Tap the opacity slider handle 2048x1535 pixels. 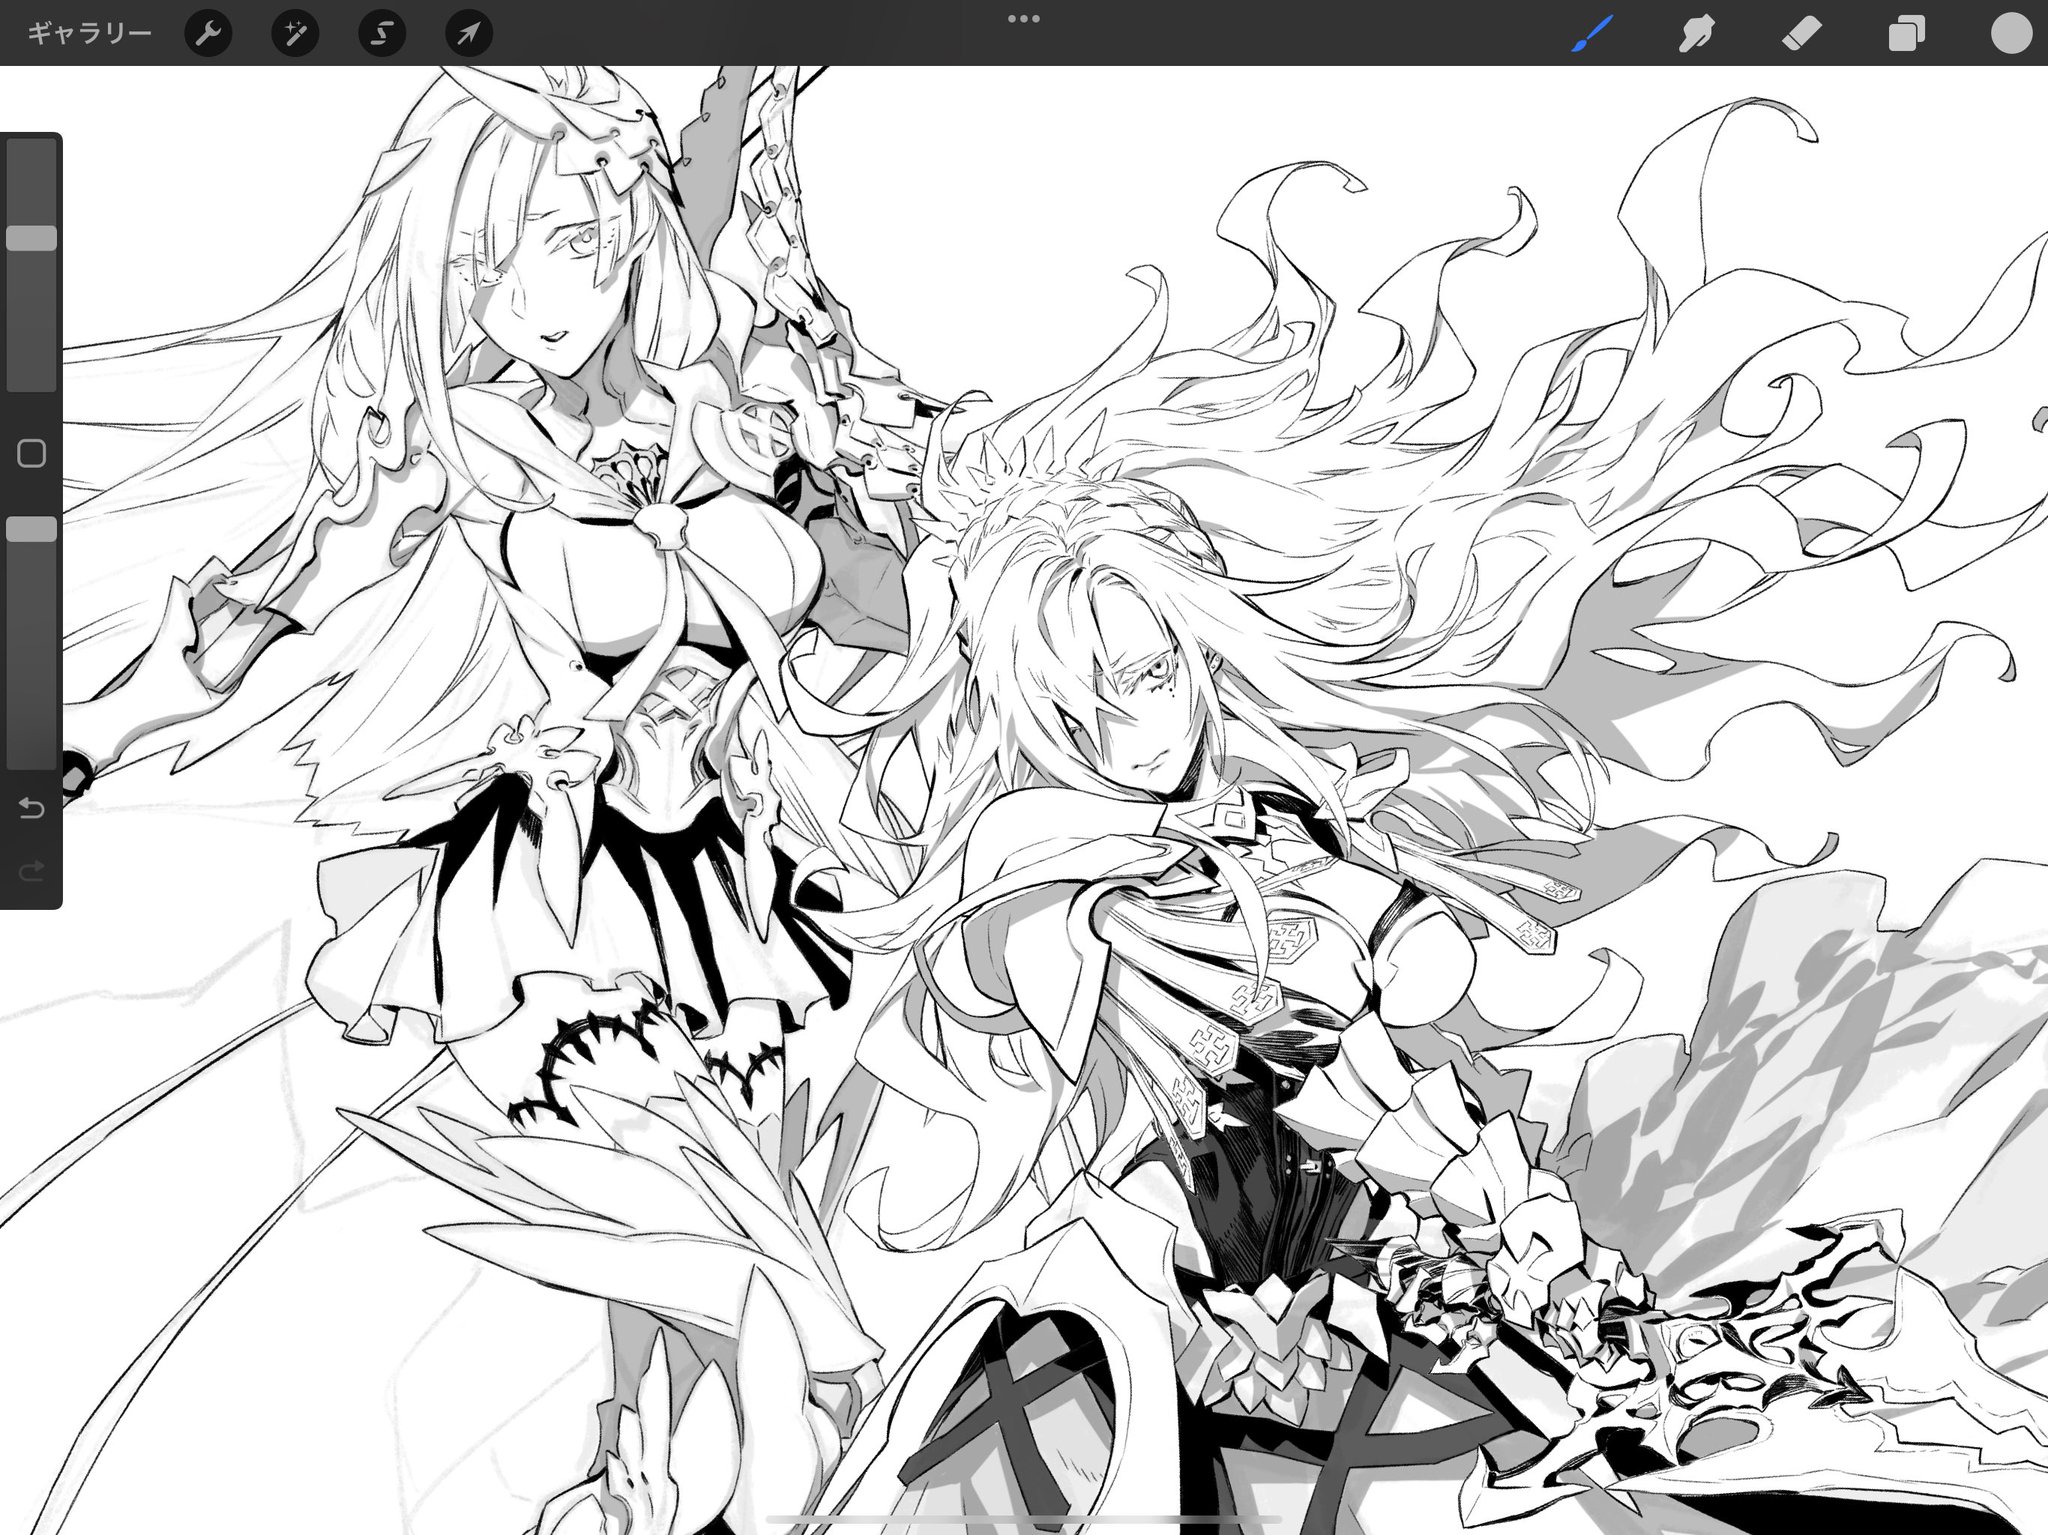click(x=33, y=530)
